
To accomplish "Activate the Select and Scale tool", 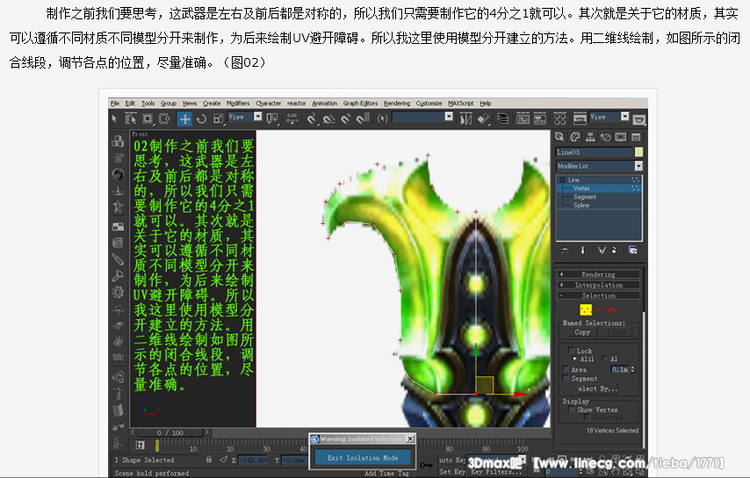I will [218, 118].
